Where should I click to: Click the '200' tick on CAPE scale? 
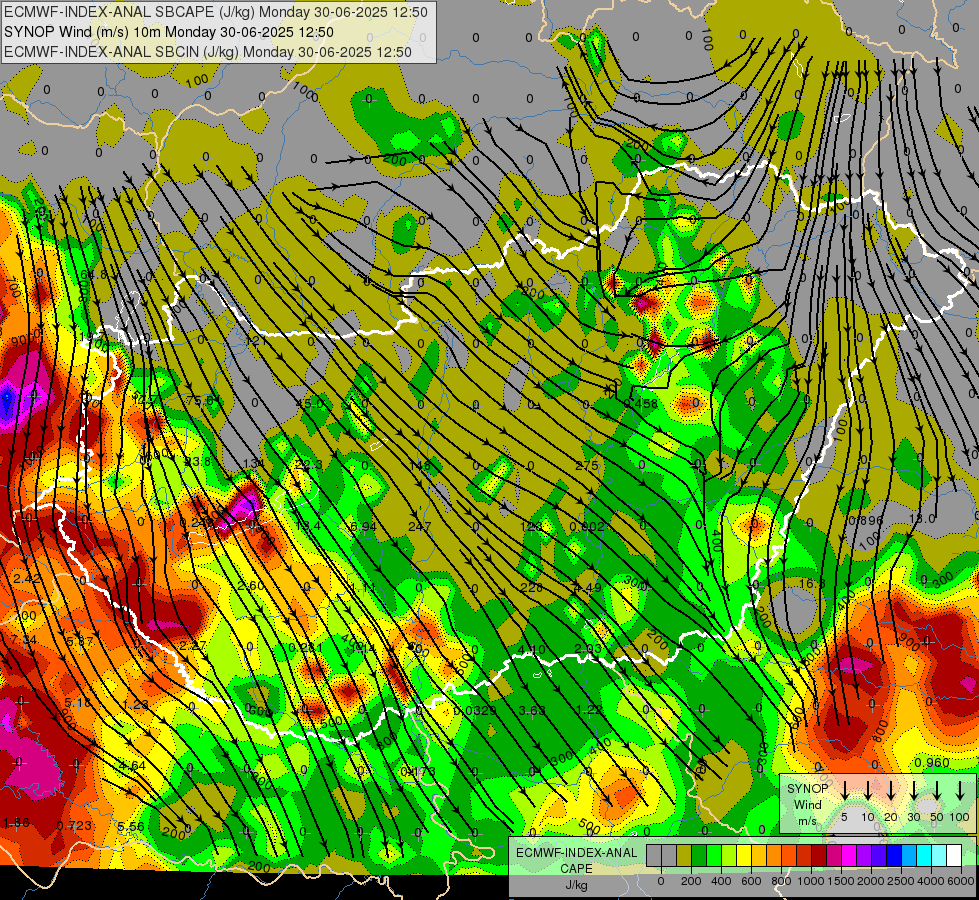(691, 881)
